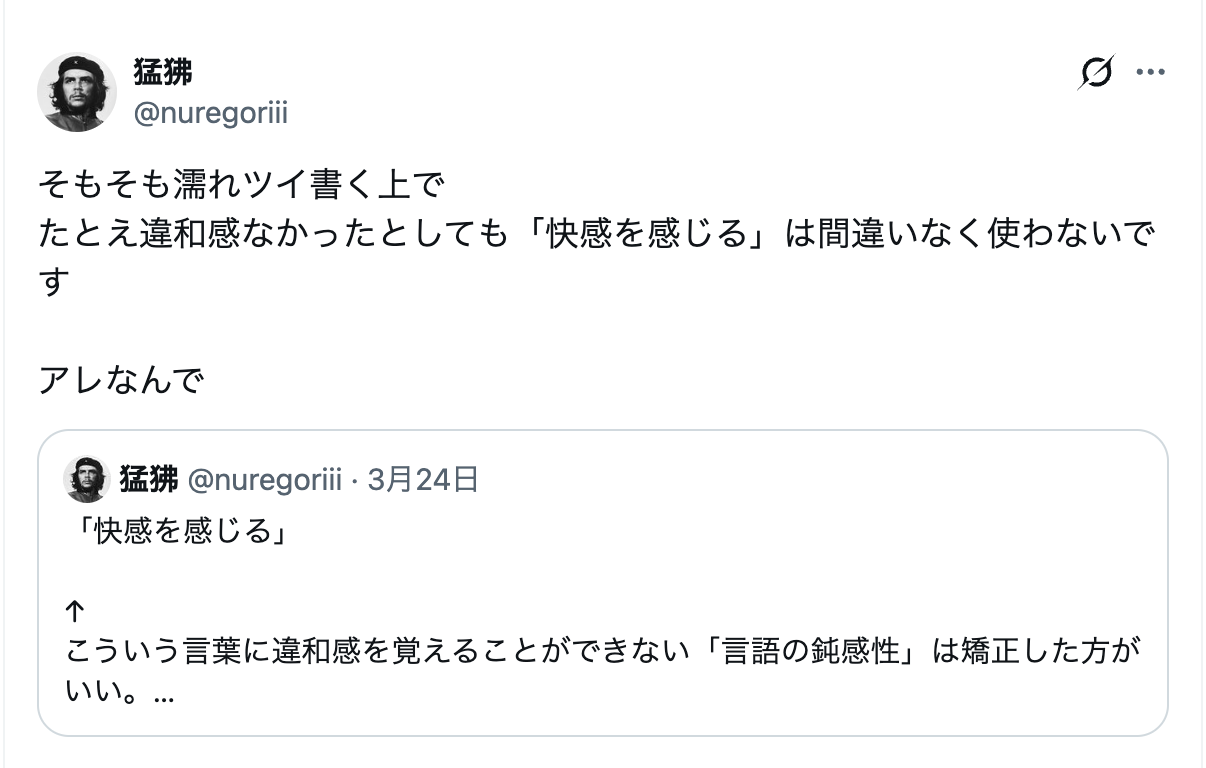Click the line "そもそも濡れツイ書く上で"
This screenshot has width=1206, height=768.
[x=240, y=186]
